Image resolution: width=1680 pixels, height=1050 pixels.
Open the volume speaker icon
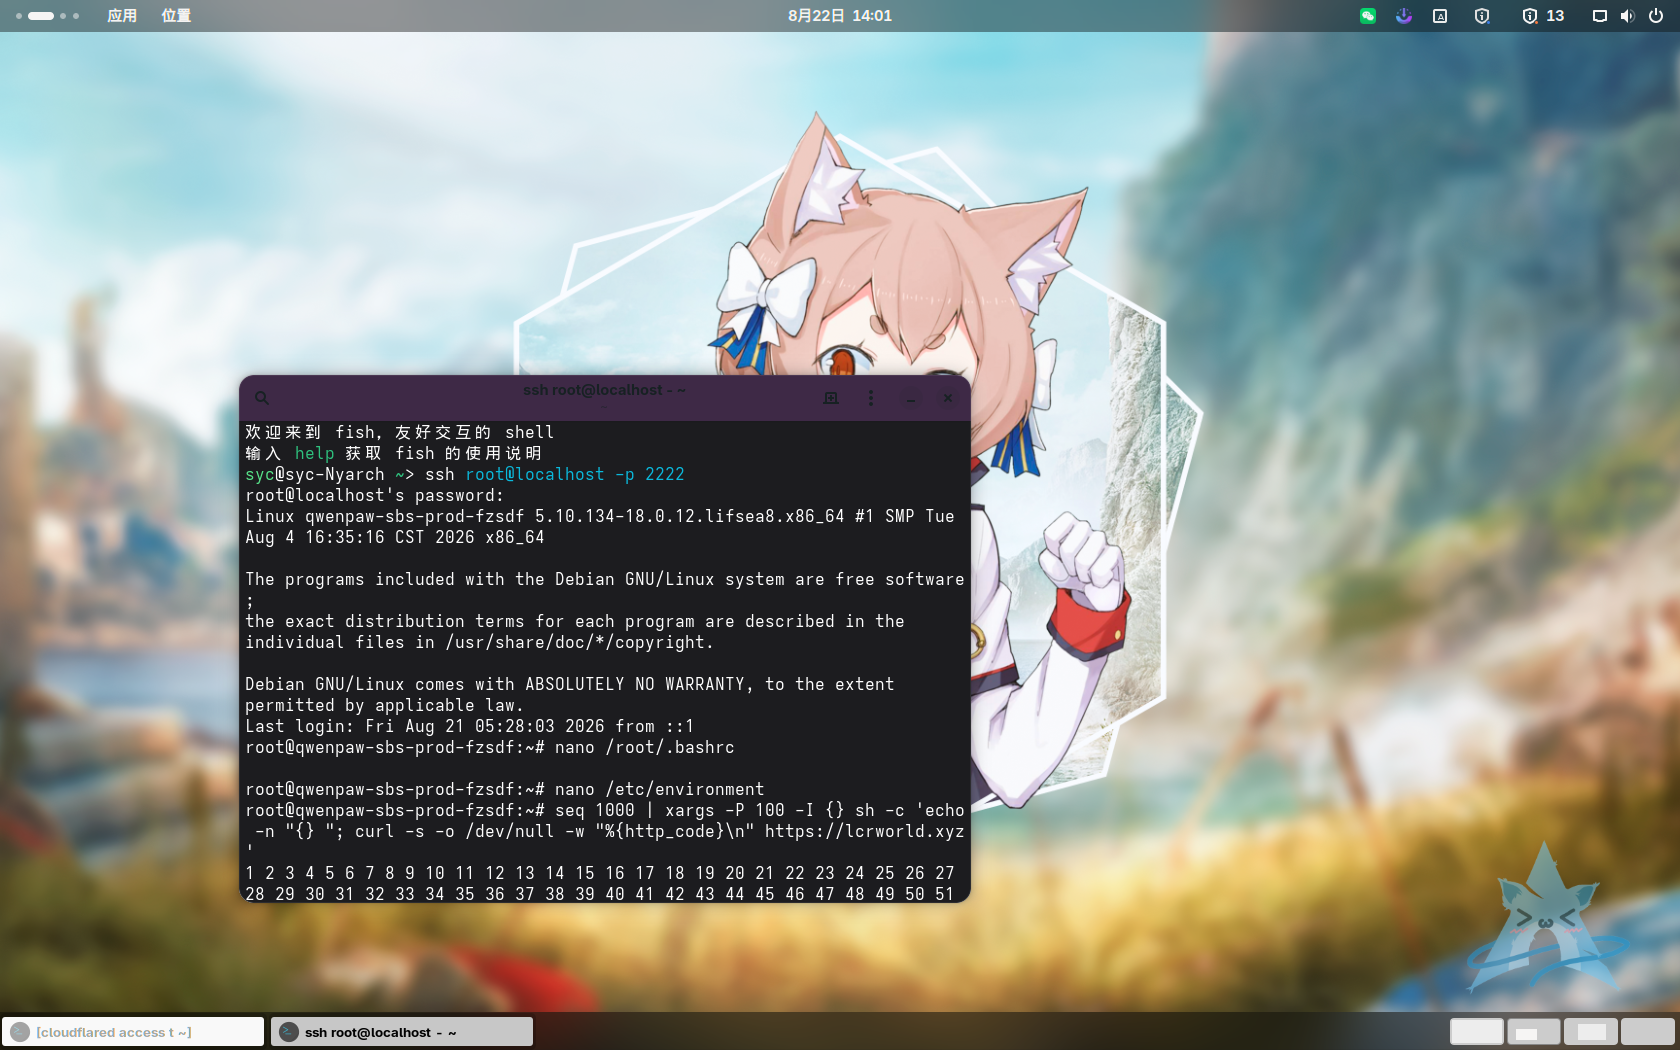point(1628,16)
